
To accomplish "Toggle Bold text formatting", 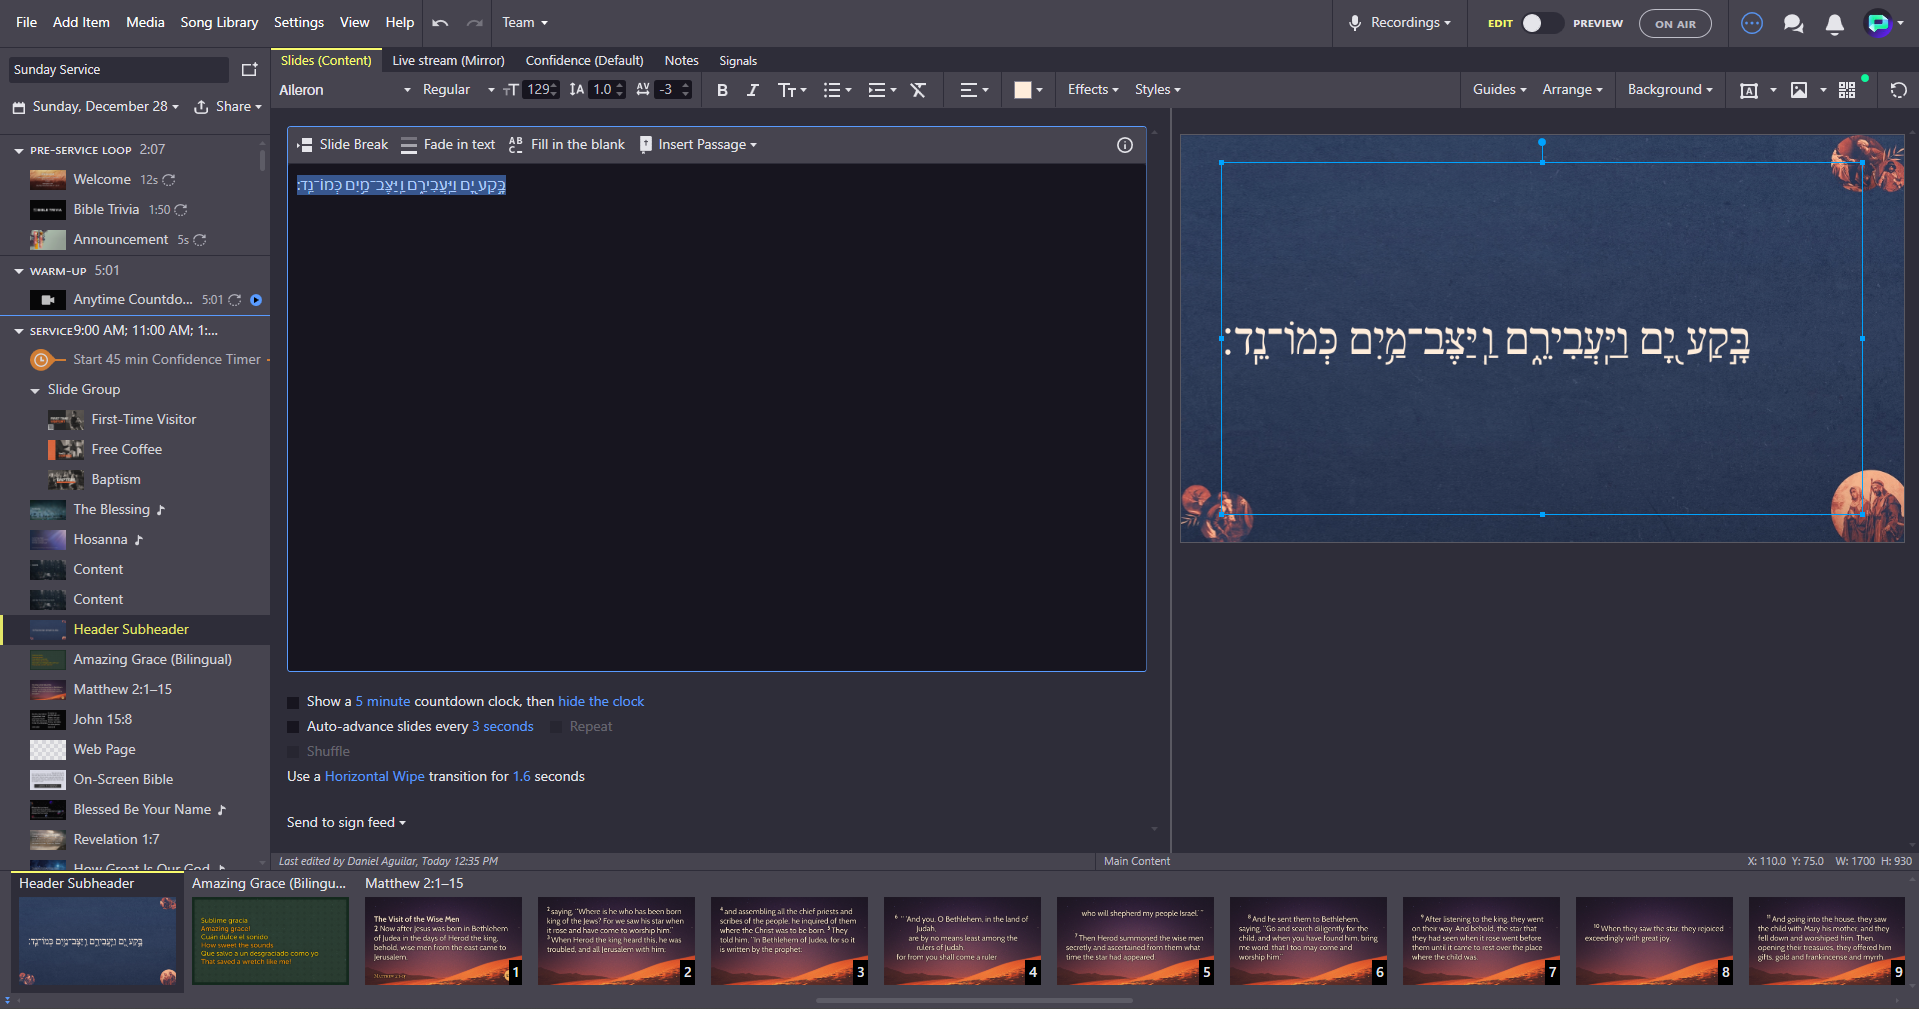I will [722, 90].
